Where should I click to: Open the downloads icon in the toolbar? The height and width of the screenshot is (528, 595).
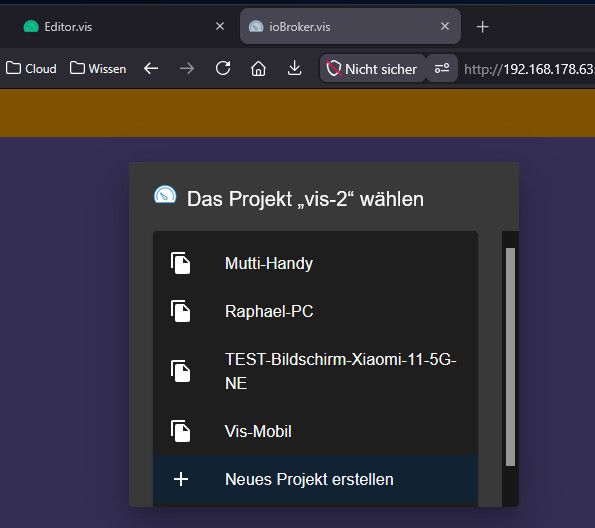point(294,69)
